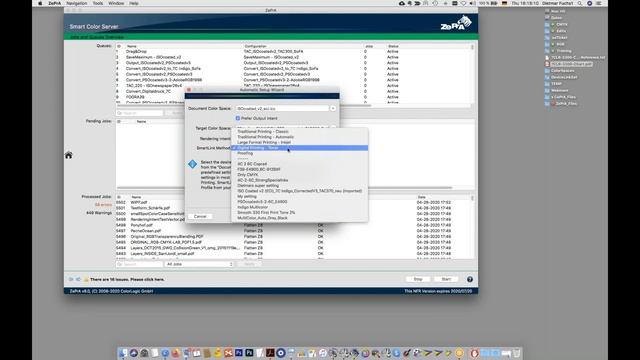Open Document Color Space dropdown

282,109
